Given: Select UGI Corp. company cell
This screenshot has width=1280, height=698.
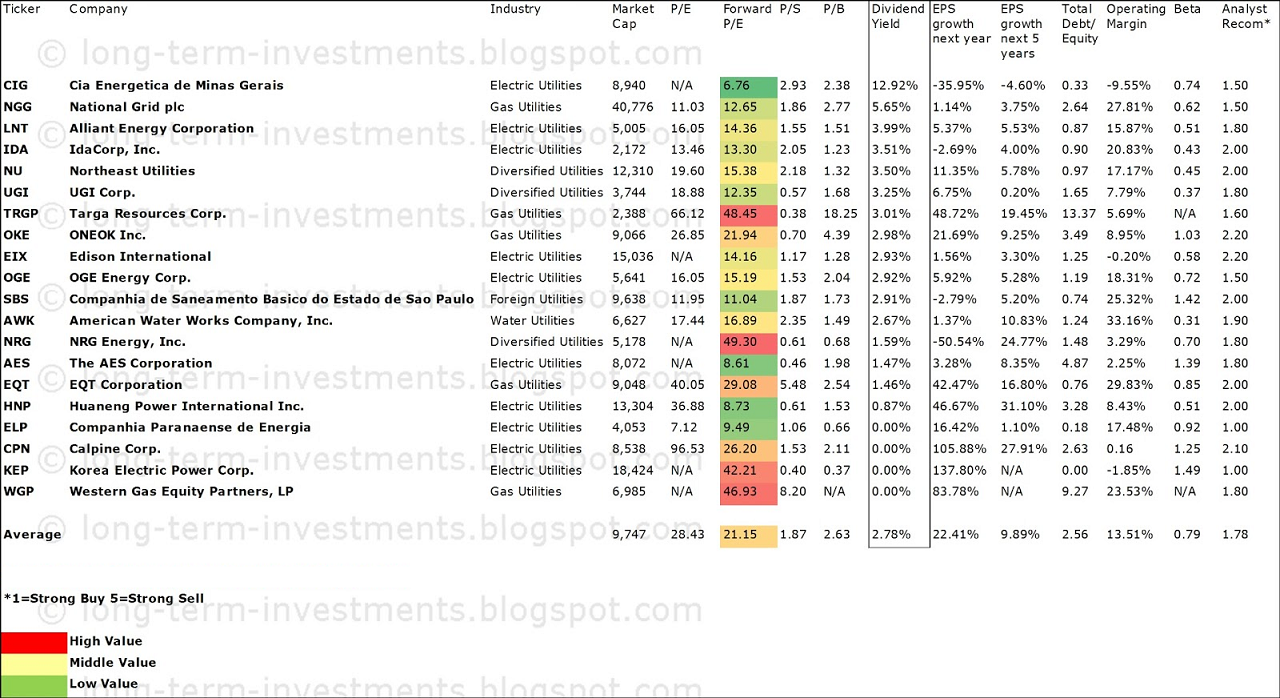Looking at the screenshot, I should pyautogui.click(x=102, y=193).
